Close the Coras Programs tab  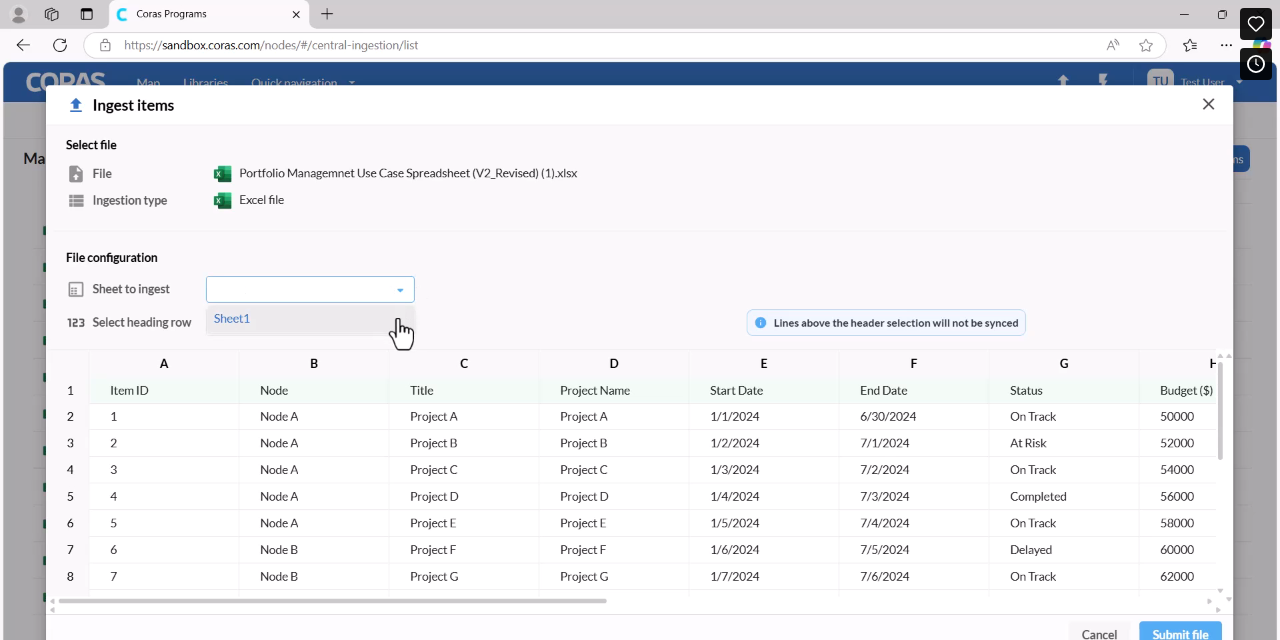296,14
